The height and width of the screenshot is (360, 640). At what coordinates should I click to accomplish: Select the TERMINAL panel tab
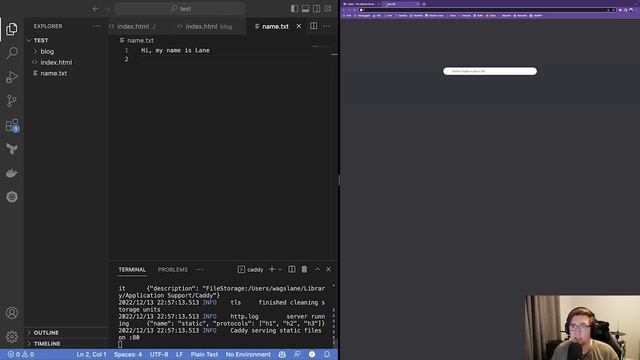click(x=132, y=269)
